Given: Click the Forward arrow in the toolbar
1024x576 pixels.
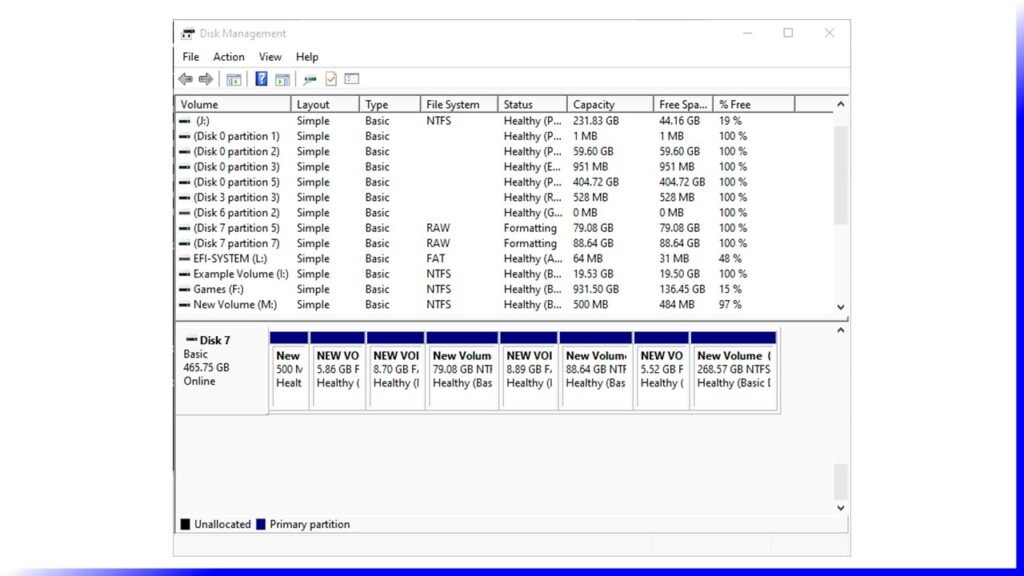Looking at the screenshot, I should [x=205, y=79].
